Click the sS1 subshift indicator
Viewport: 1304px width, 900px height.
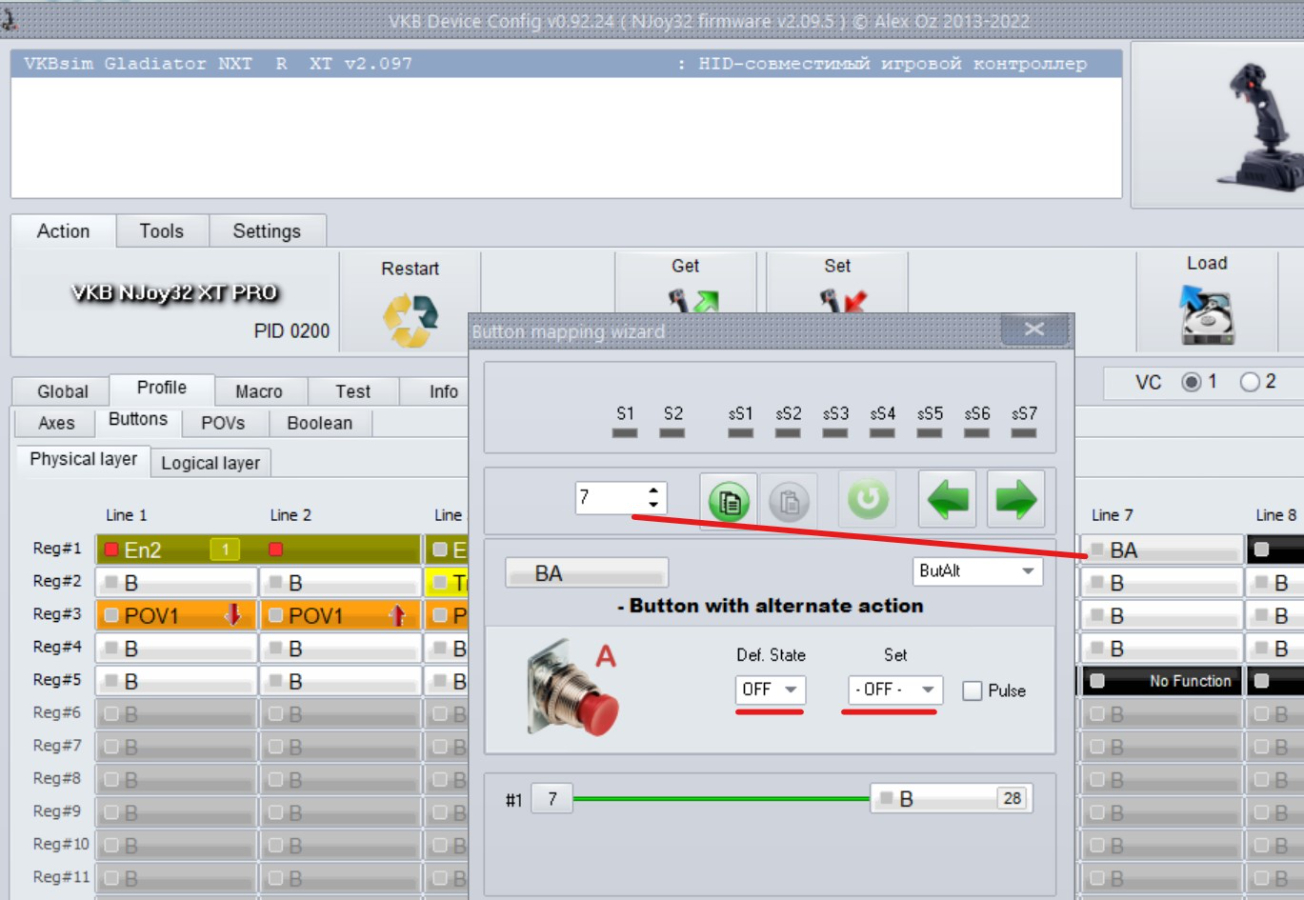(740, 434)
